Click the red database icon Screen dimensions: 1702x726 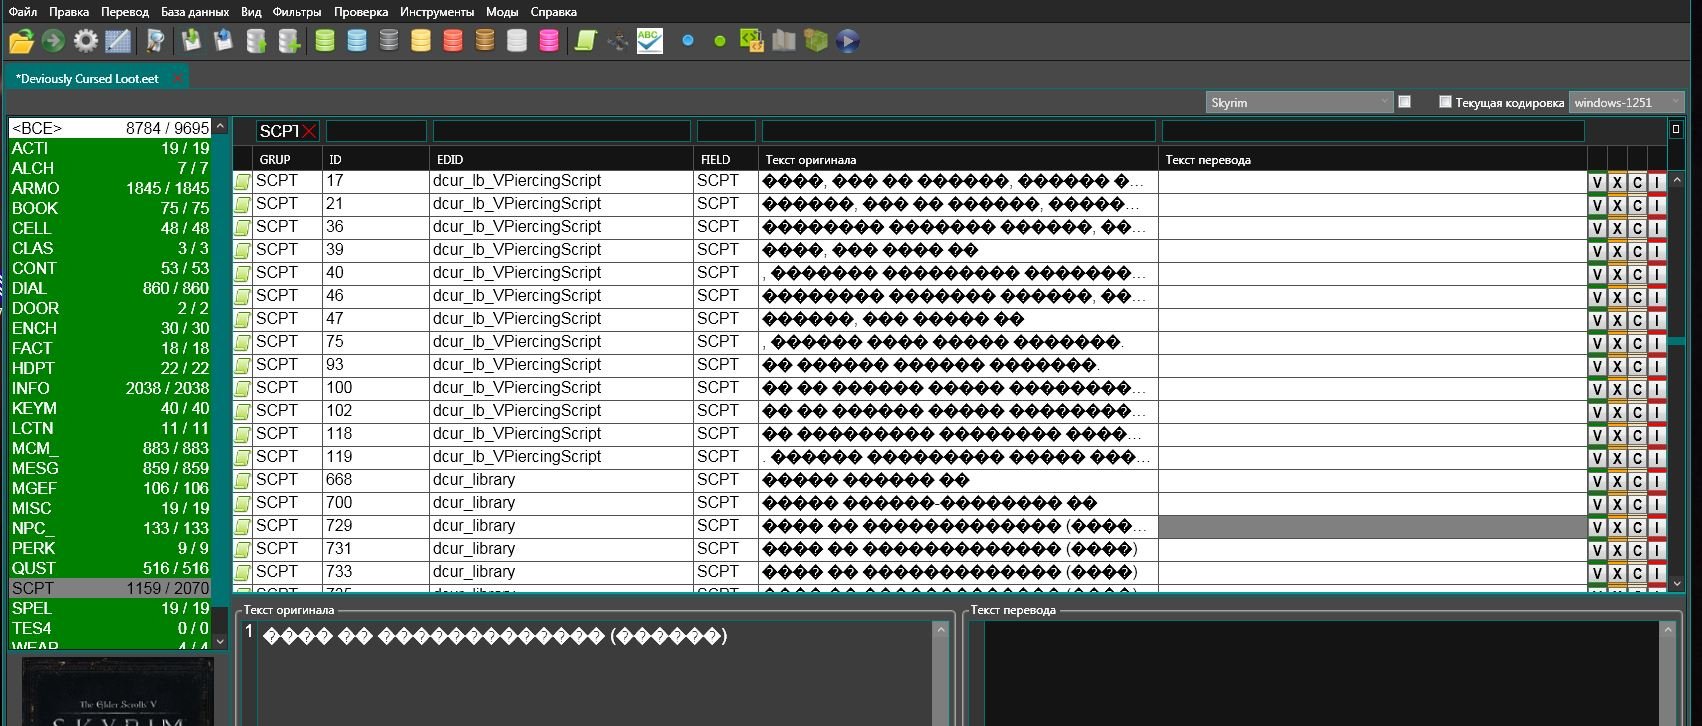click(x=452, y=41)
